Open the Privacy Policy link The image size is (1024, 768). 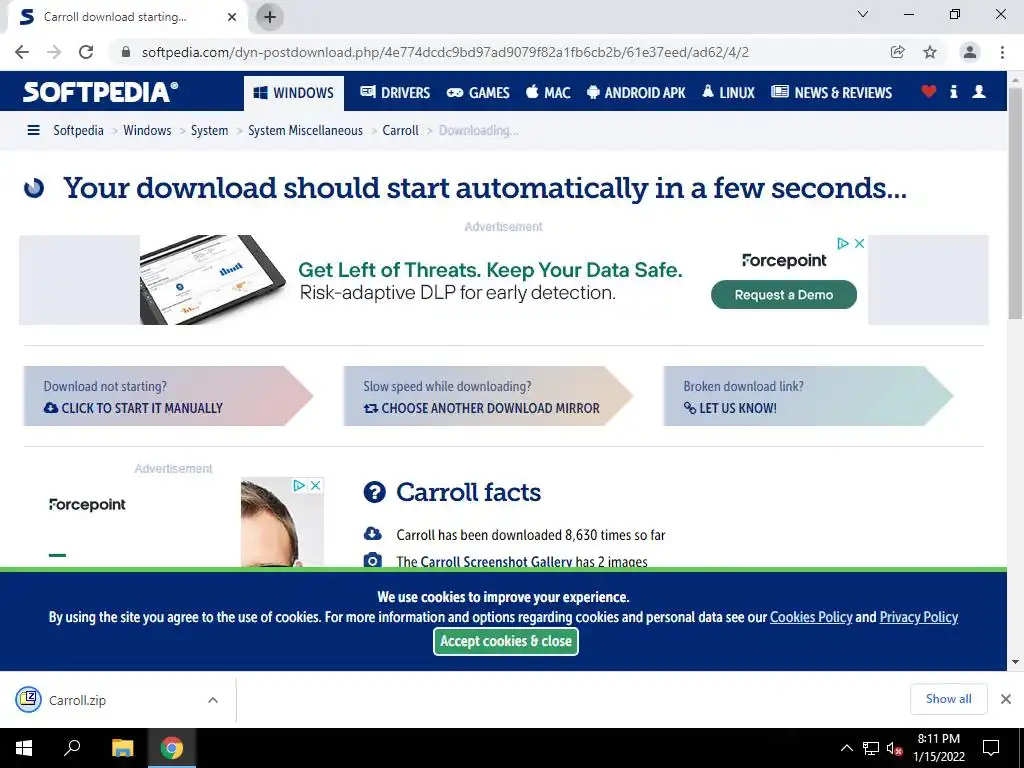pos(919,617)
